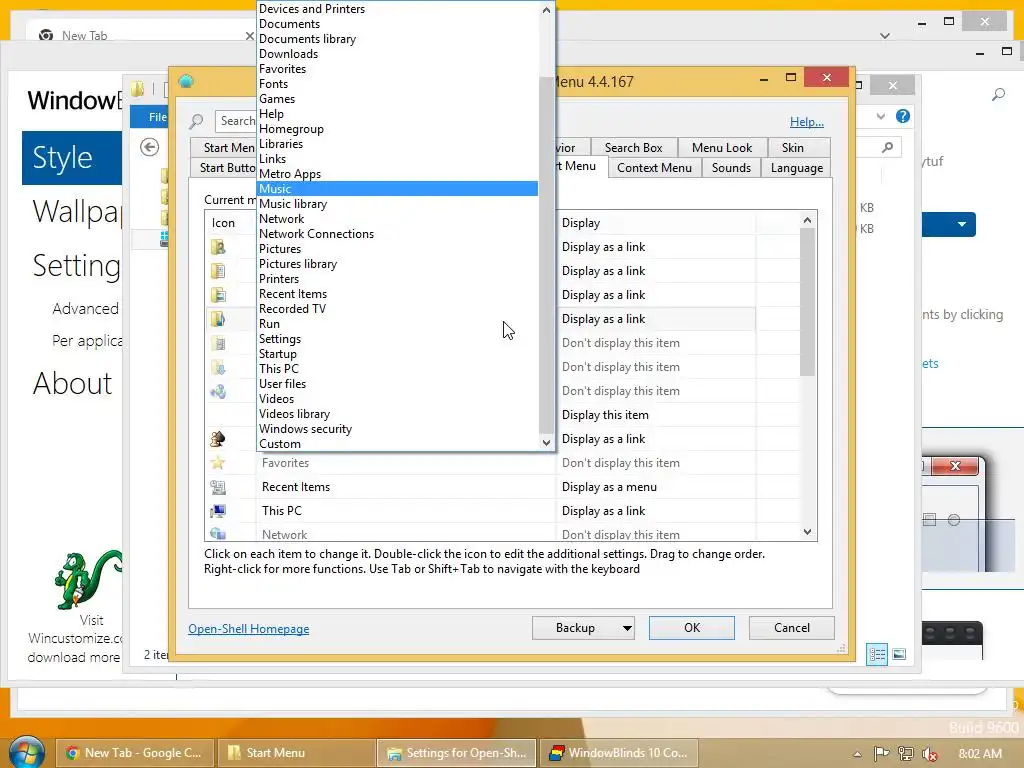Switch to large icons view in Explorer
Screen dimensions: 1024x768
(x=899, y=654)
